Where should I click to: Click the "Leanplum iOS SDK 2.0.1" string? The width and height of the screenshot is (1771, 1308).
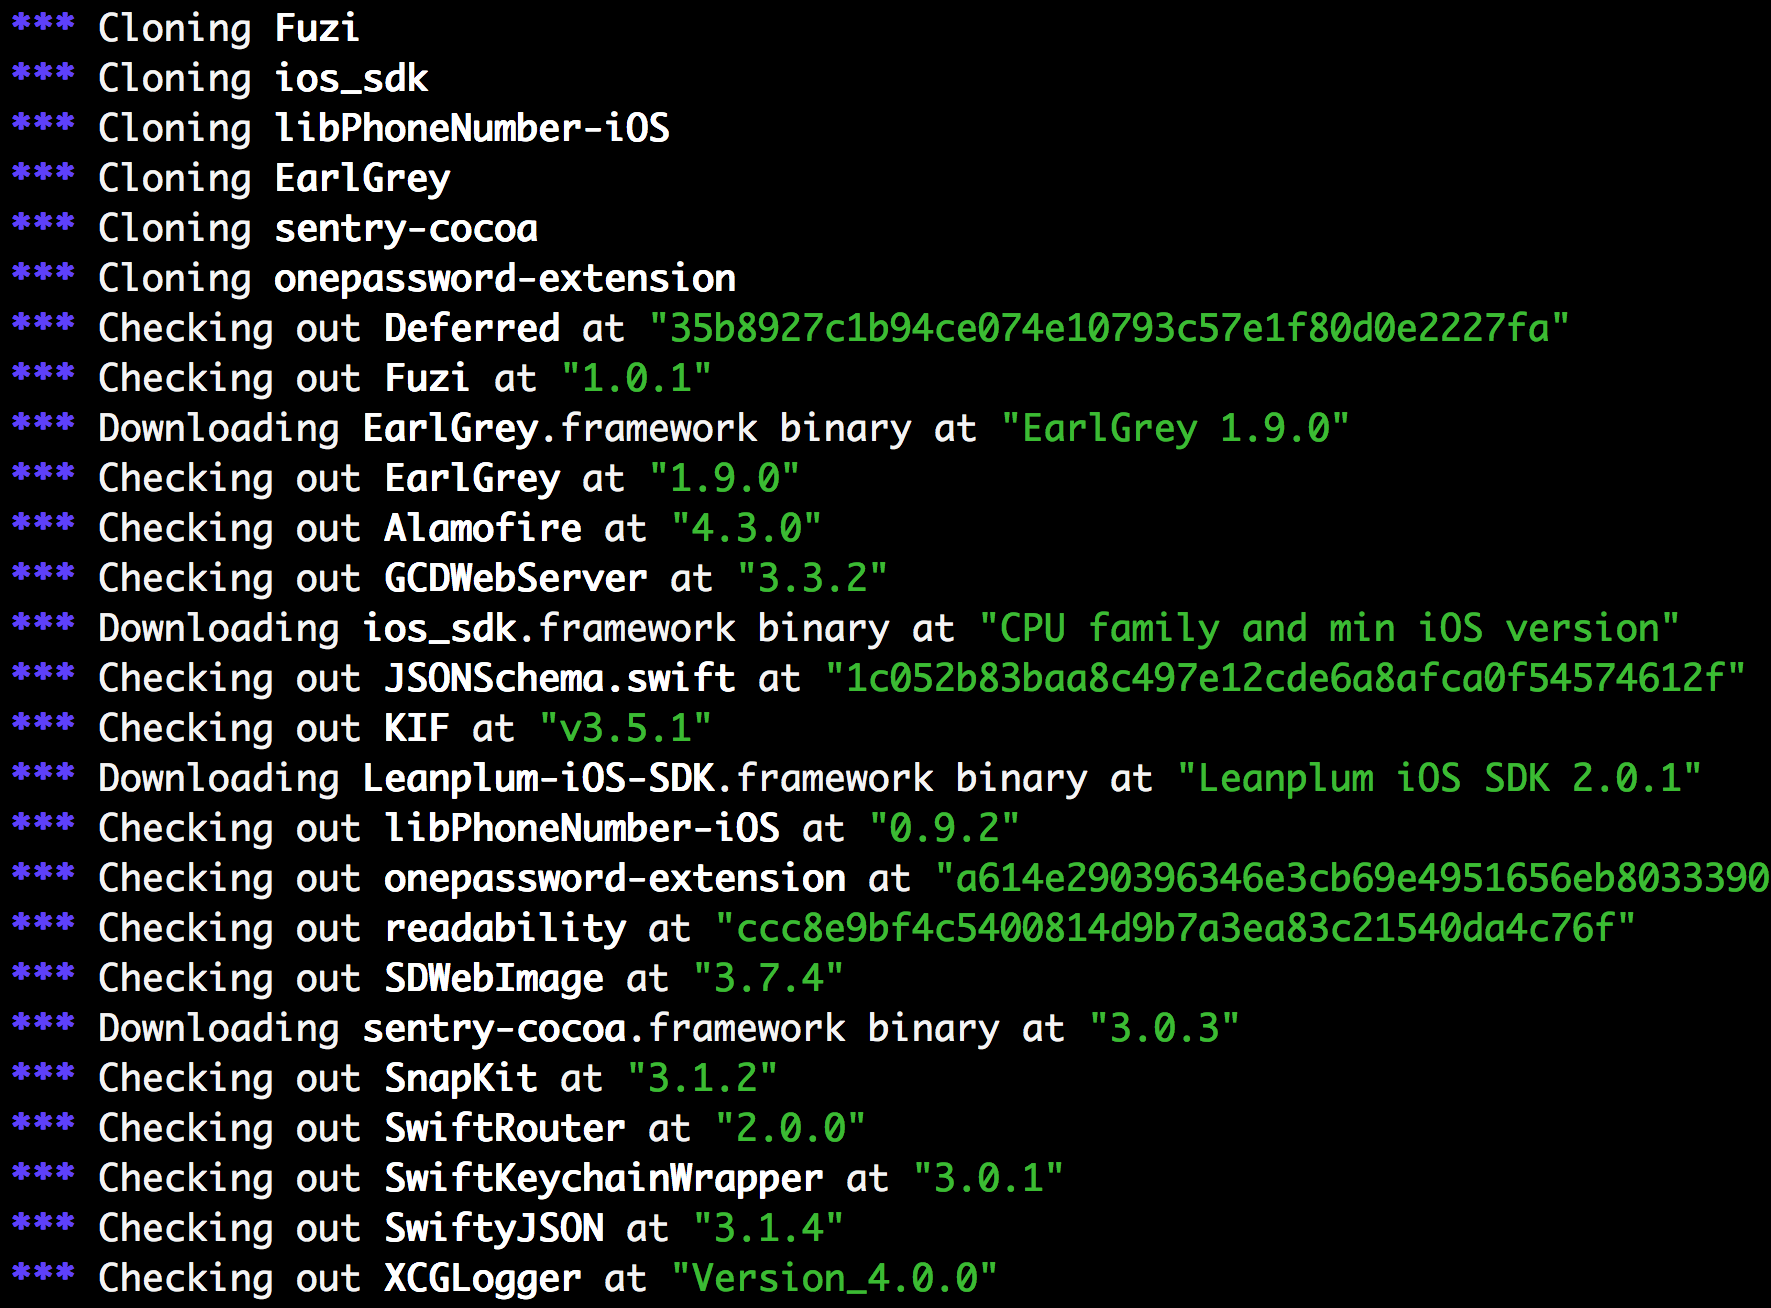[1439, 778]
